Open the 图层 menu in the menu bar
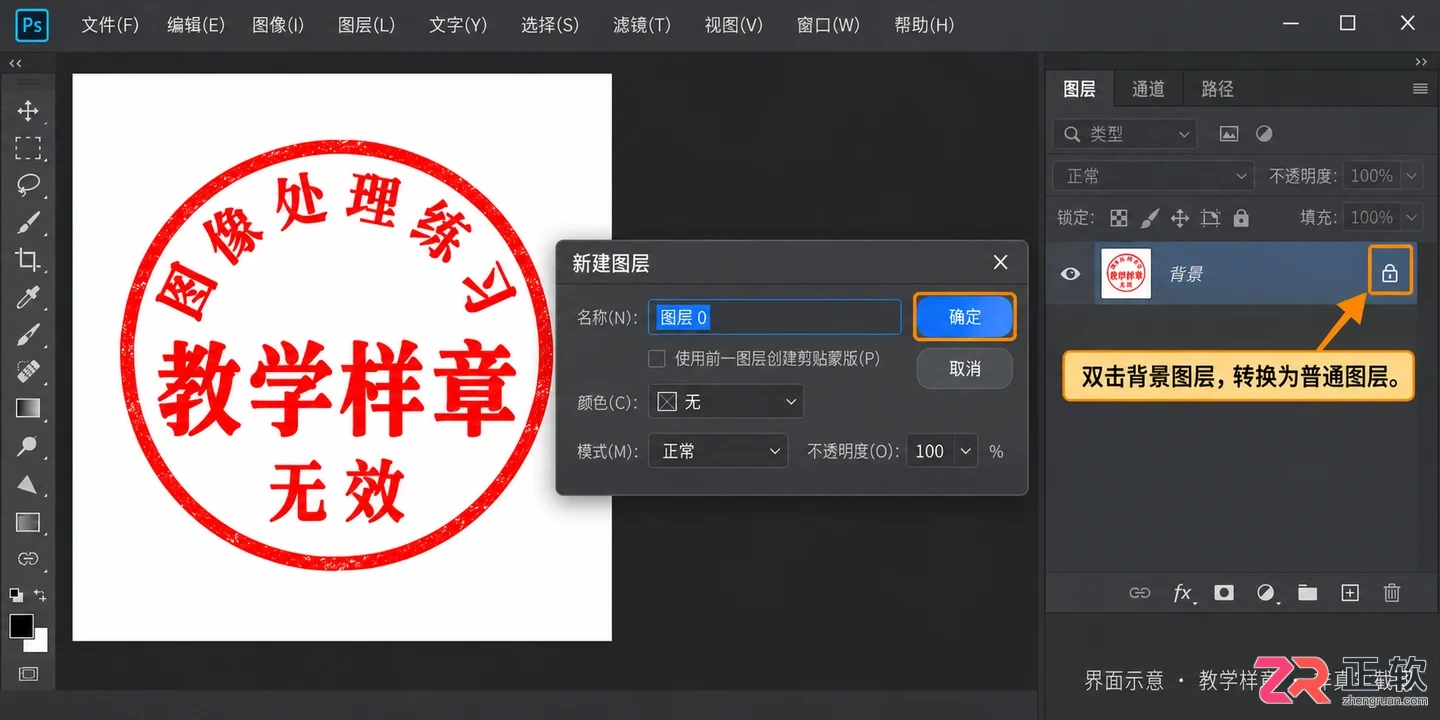Viewport: 1440px width, 720px height. (366, 25)
